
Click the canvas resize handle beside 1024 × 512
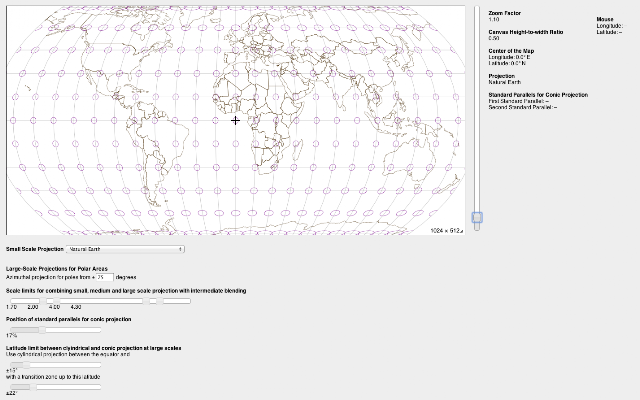point(462,231)
